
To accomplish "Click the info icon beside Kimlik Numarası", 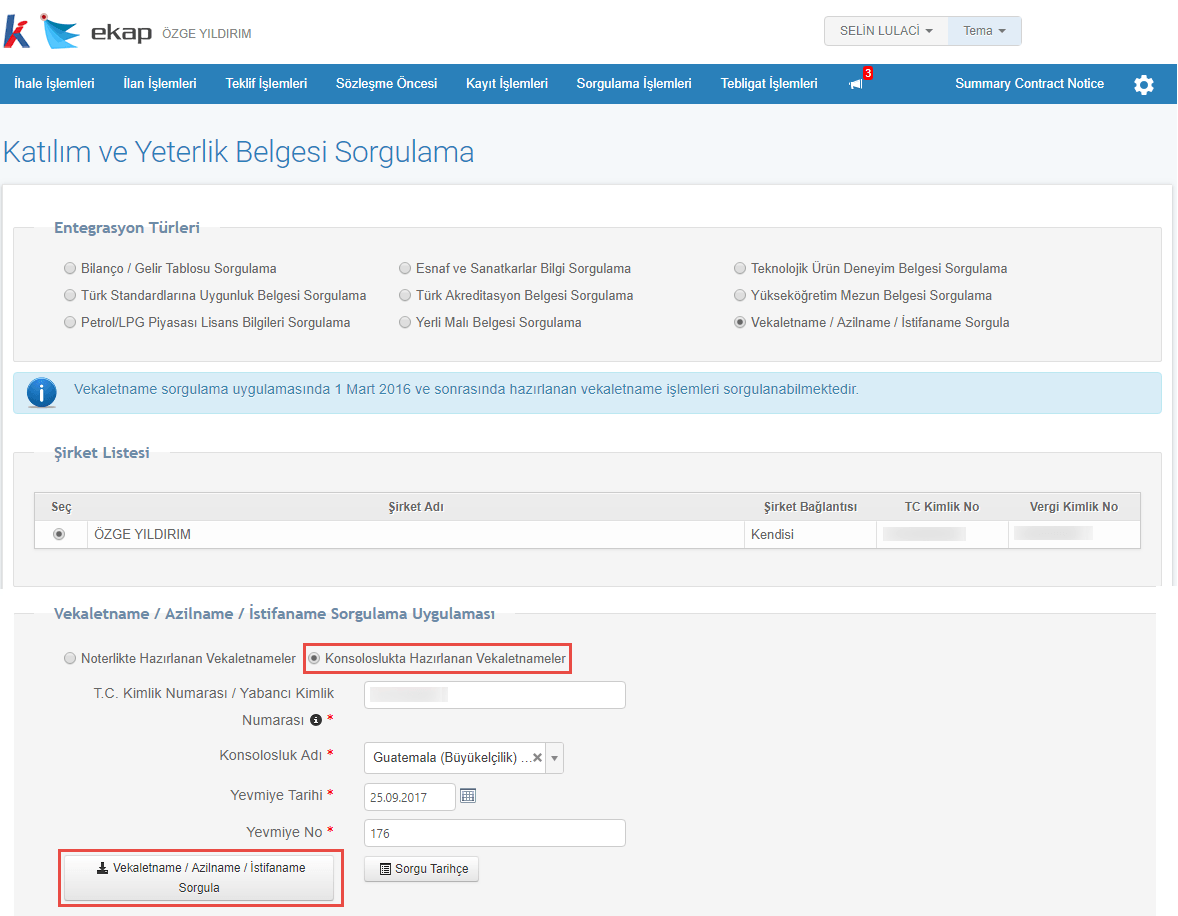I will [316, 720].
